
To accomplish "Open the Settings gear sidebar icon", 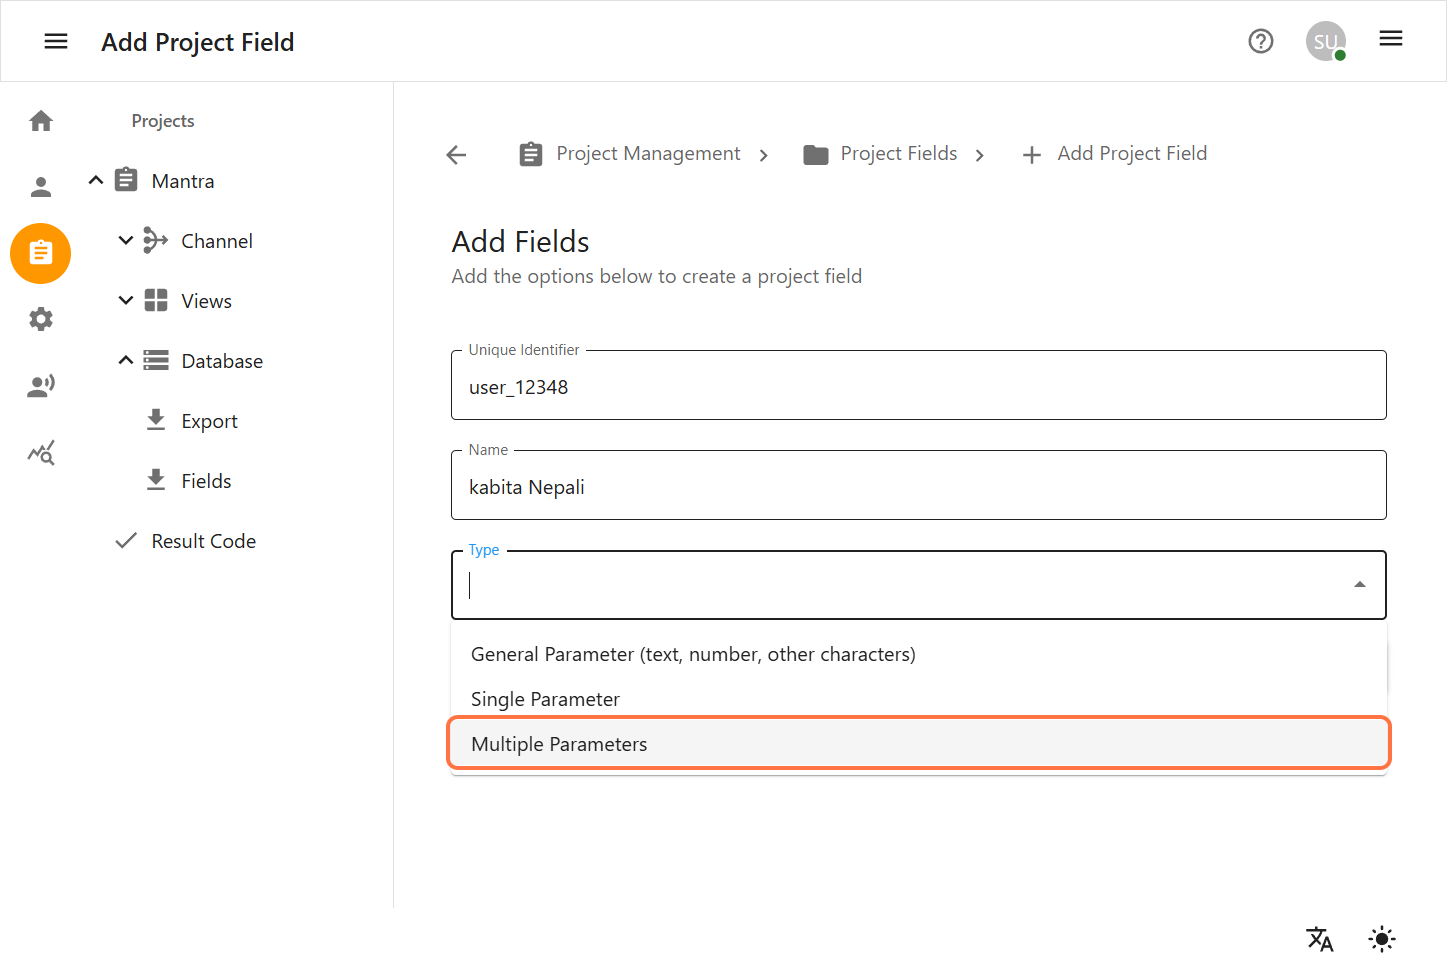I will (40, 319).
